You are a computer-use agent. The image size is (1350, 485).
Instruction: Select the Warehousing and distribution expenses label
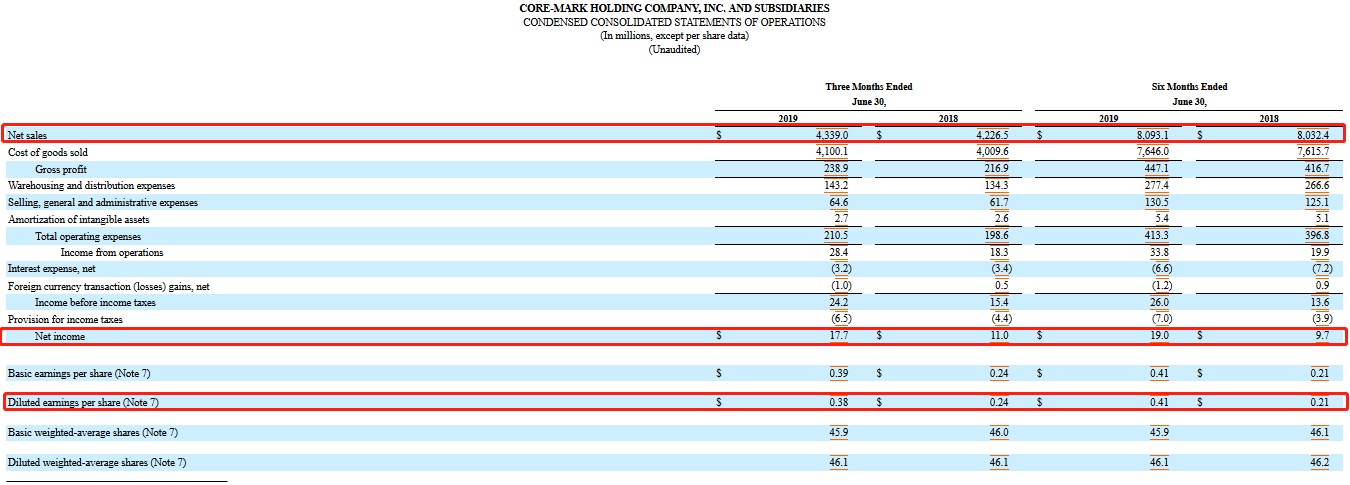(x=91, y=186)
